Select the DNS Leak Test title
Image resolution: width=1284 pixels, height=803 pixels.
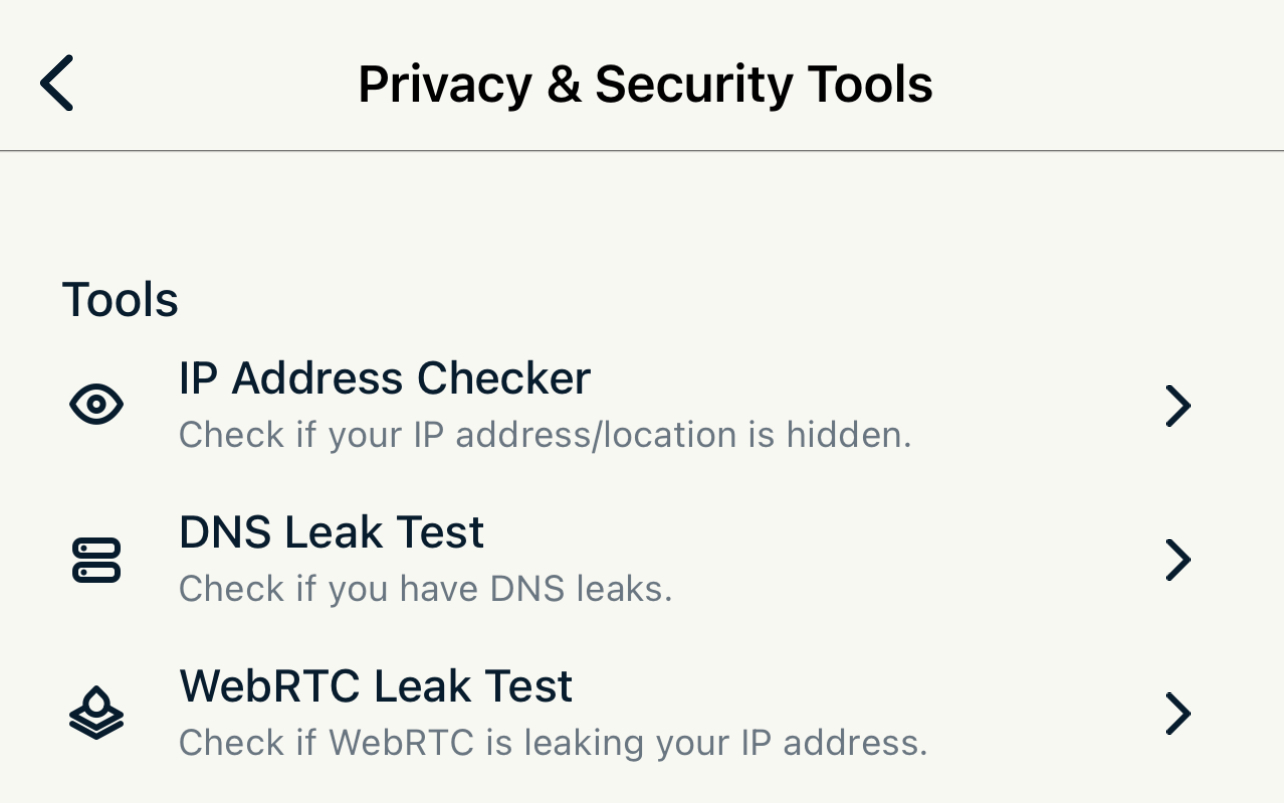click(332, 532)
